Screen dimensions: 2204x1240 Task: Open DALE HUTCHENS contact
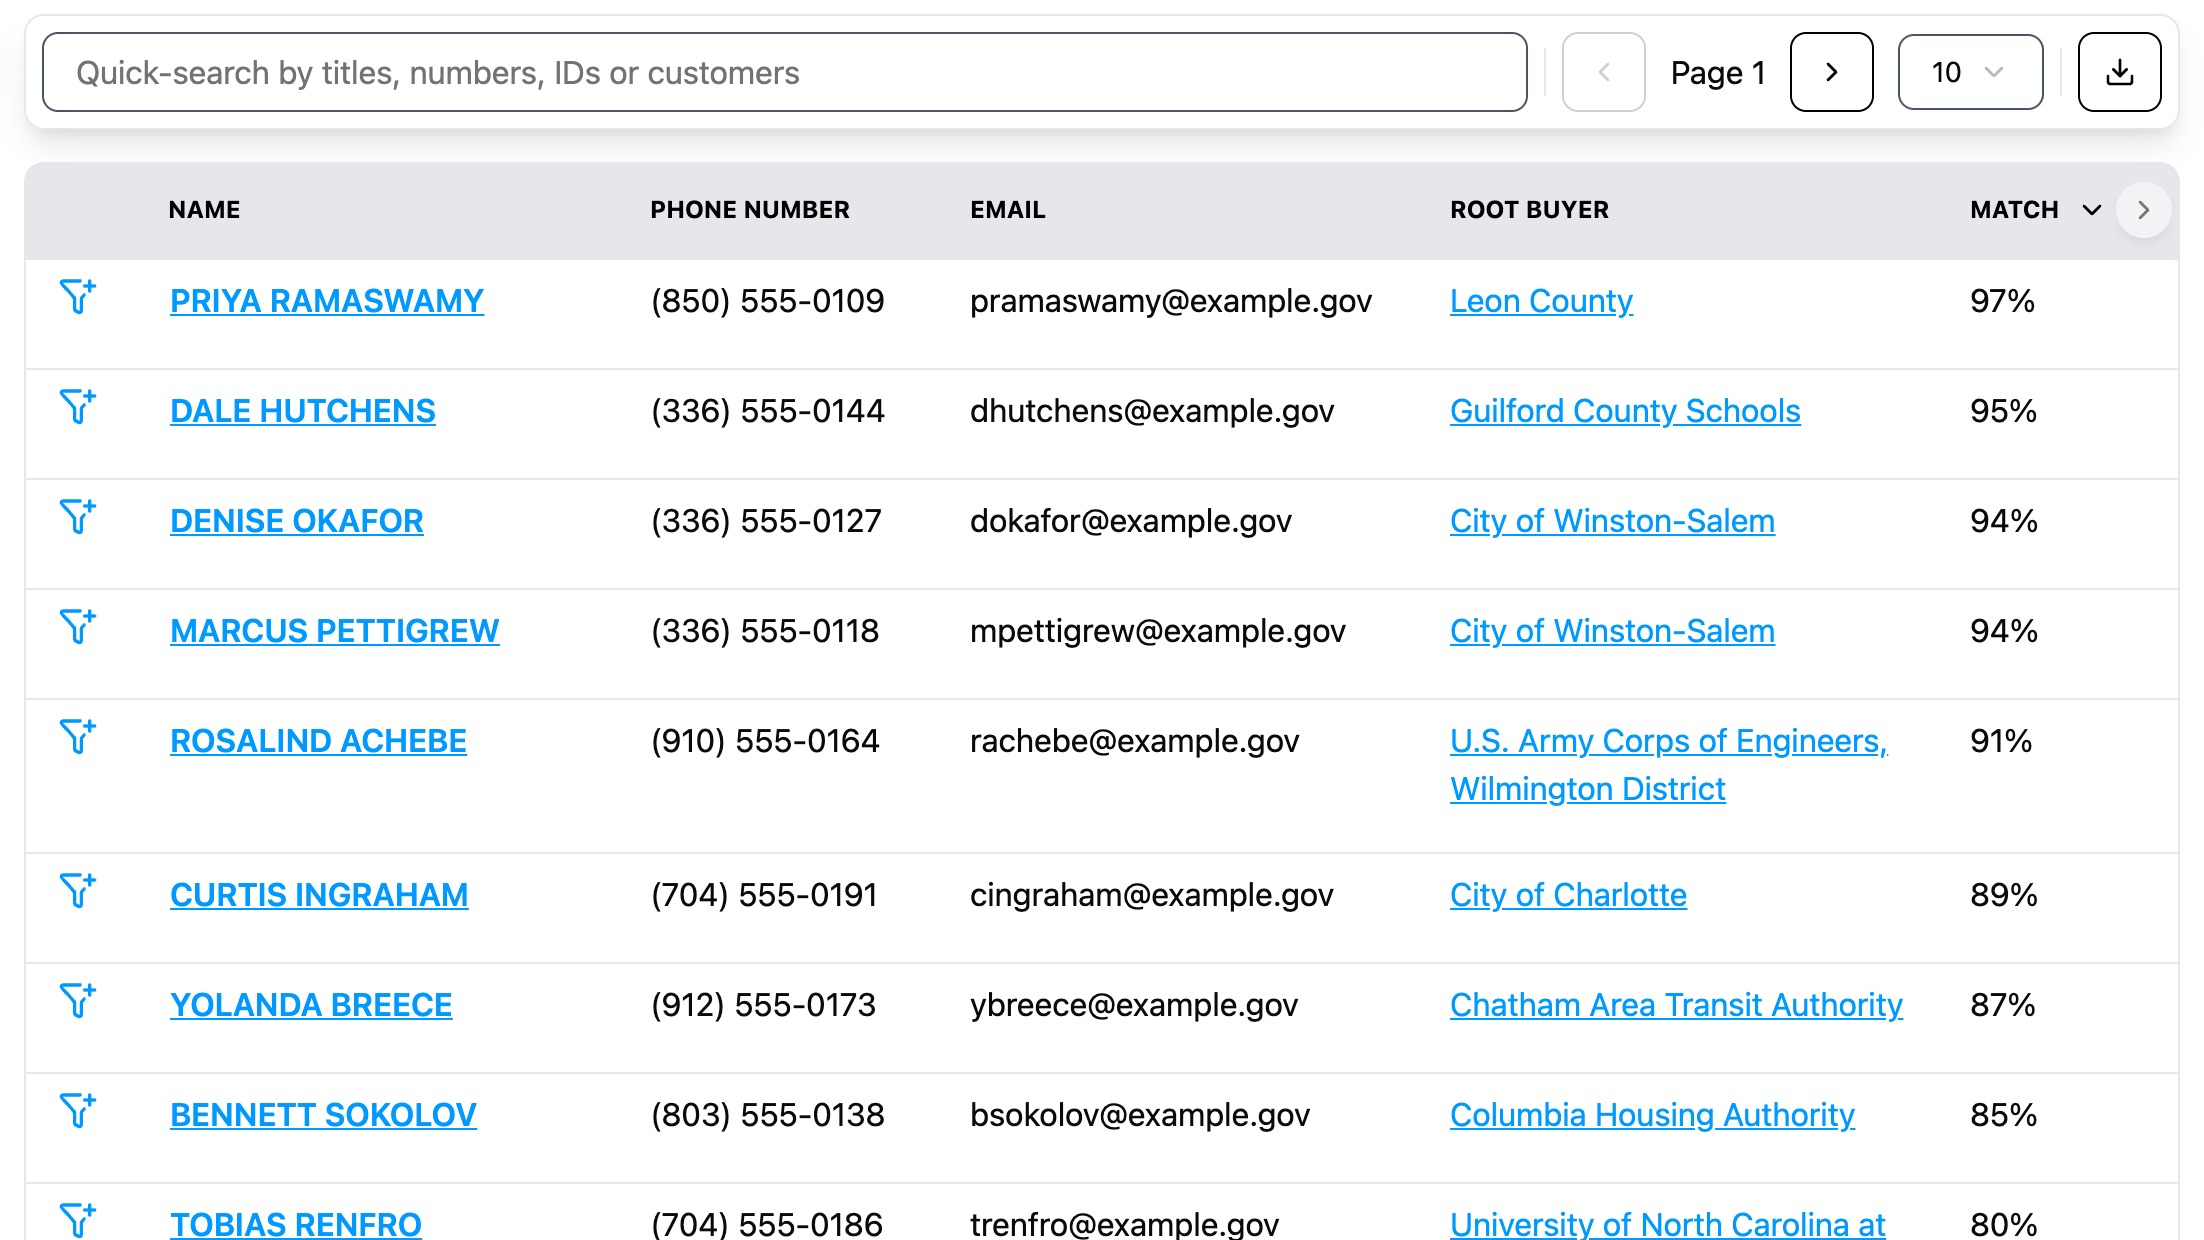tap(303, 411)
